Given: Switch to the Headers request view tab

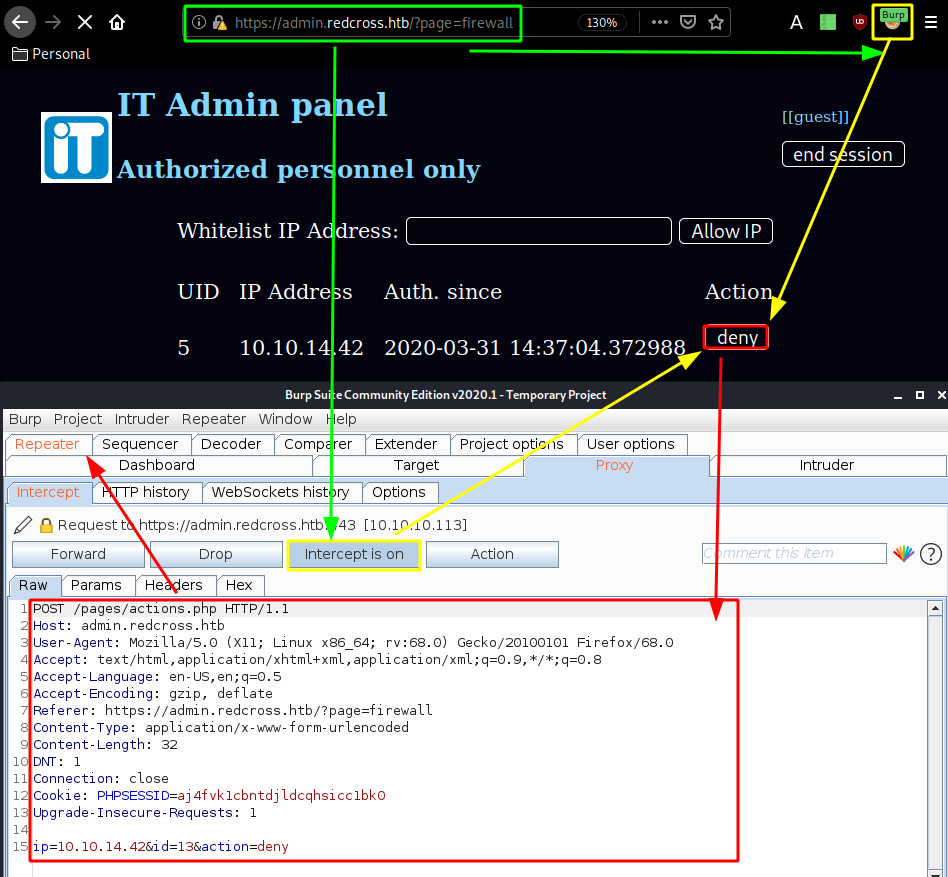Looking at the screenshot, I should [174, 585].
